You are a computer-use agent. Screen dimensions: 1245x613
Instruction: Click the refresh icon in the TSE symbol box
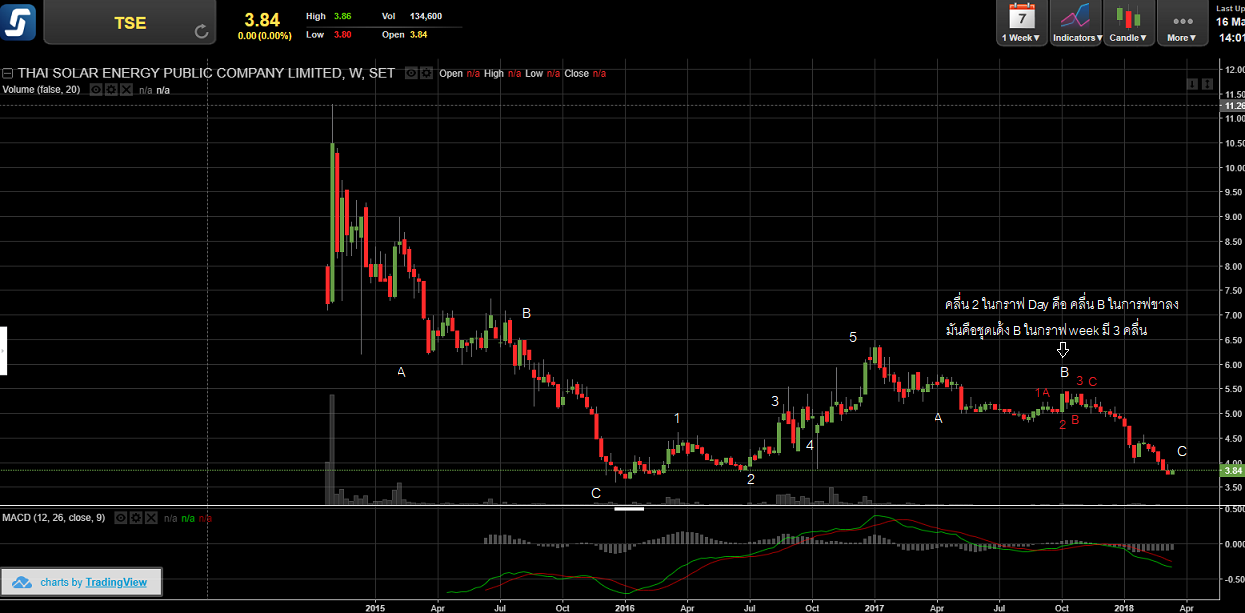202,32
